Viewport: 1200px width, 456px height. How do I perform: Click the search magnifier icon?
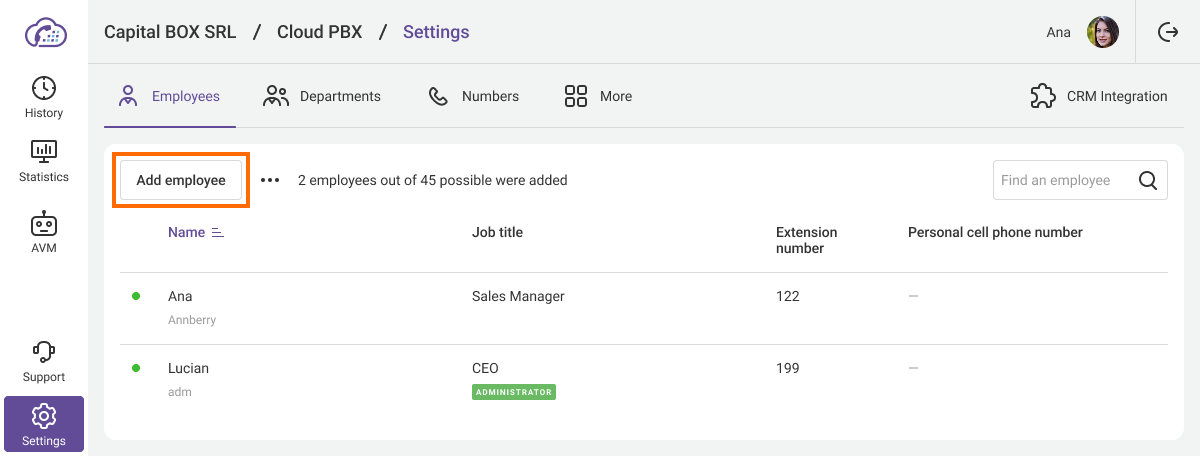click(1148, 181)
